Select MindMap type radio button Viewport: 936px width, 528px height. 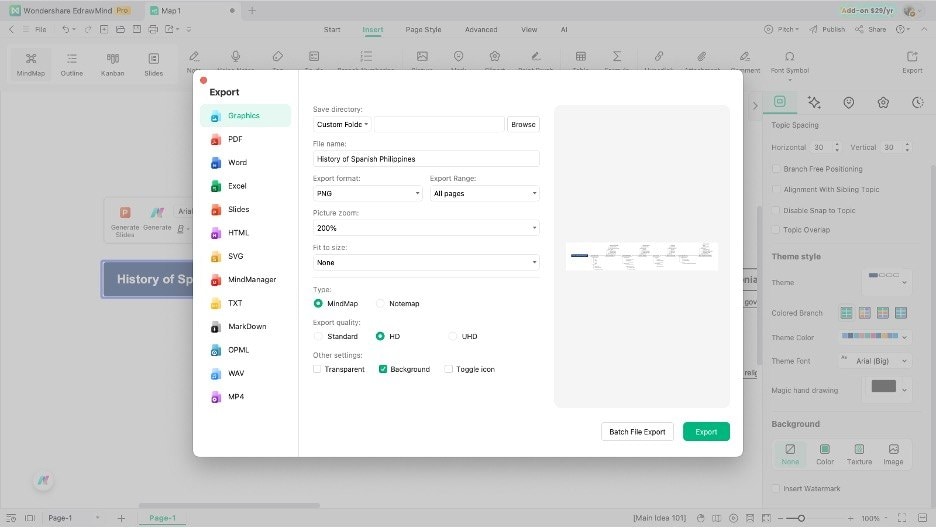318,304
